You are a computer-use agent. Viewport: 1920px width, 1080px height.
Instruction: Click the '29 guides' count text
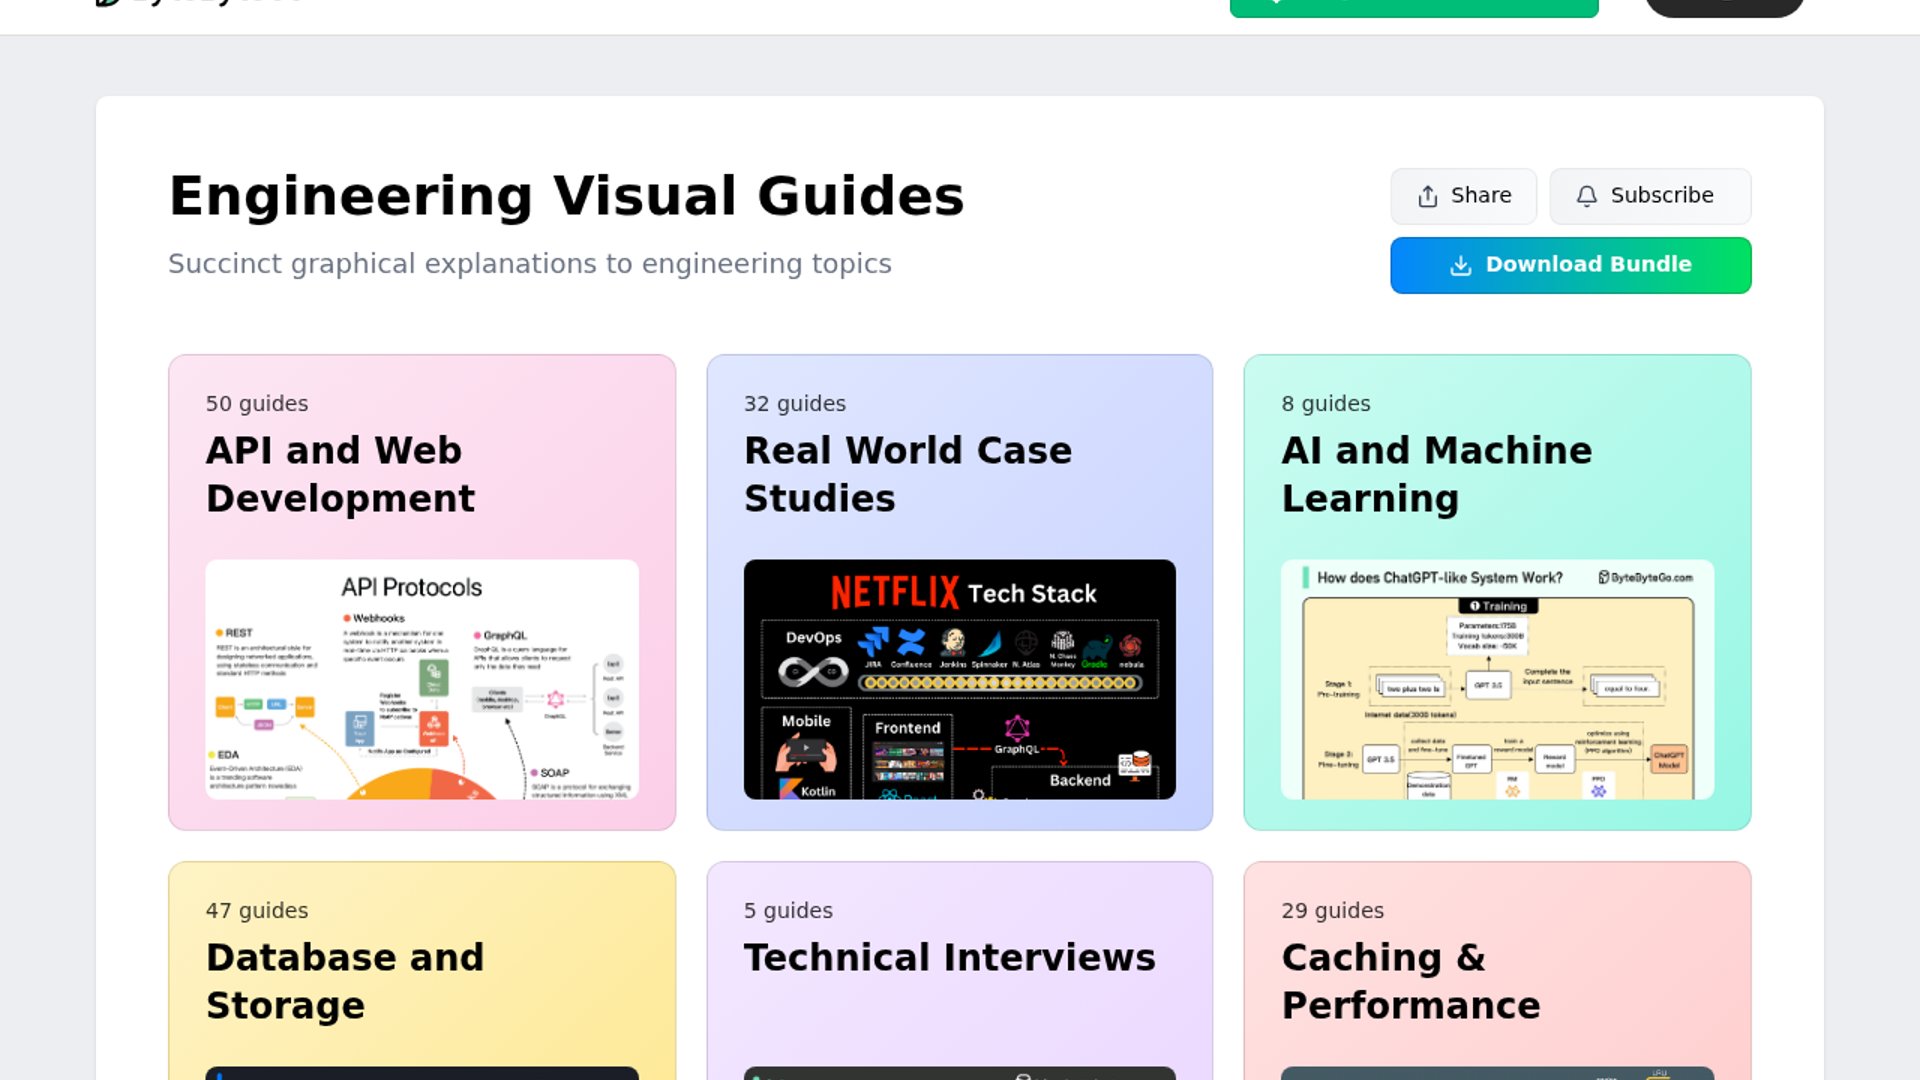(x=1333, y=910)
